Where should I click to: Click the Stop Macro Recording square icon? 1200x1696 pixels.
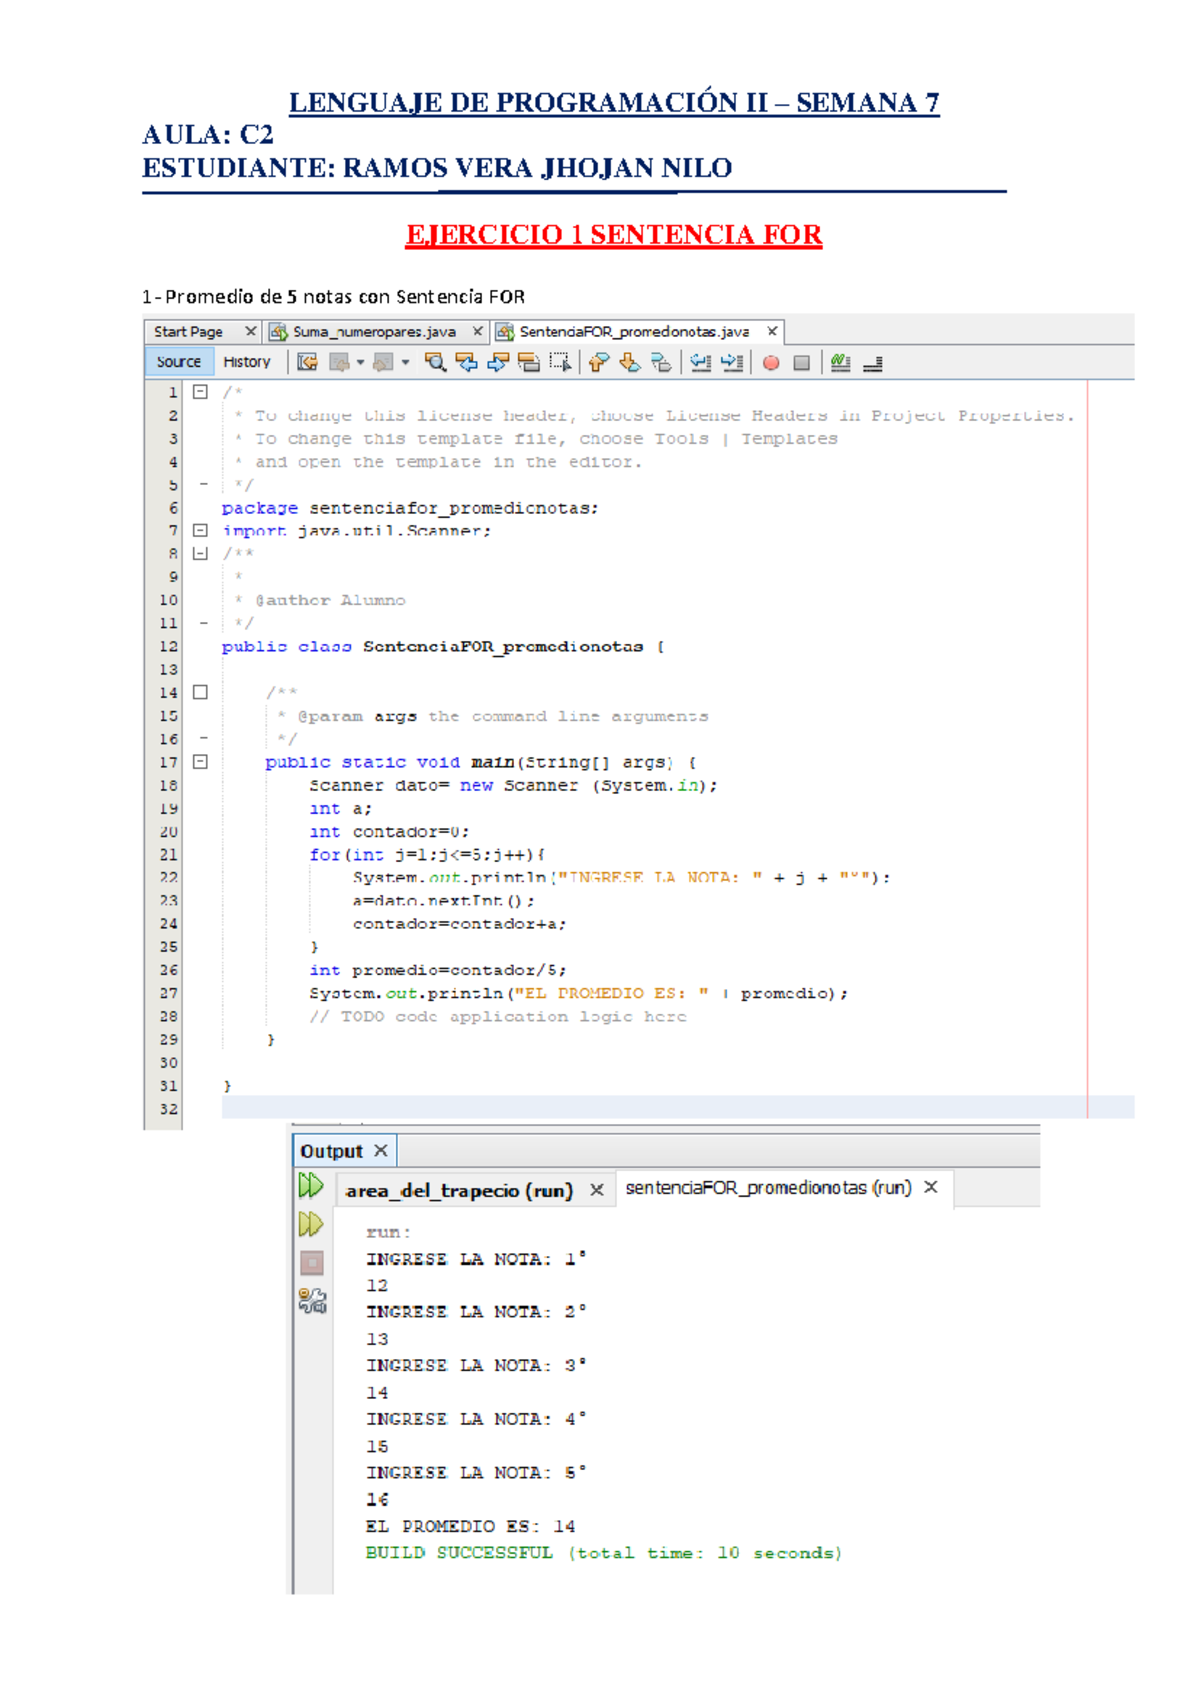(x=801, y=363)
